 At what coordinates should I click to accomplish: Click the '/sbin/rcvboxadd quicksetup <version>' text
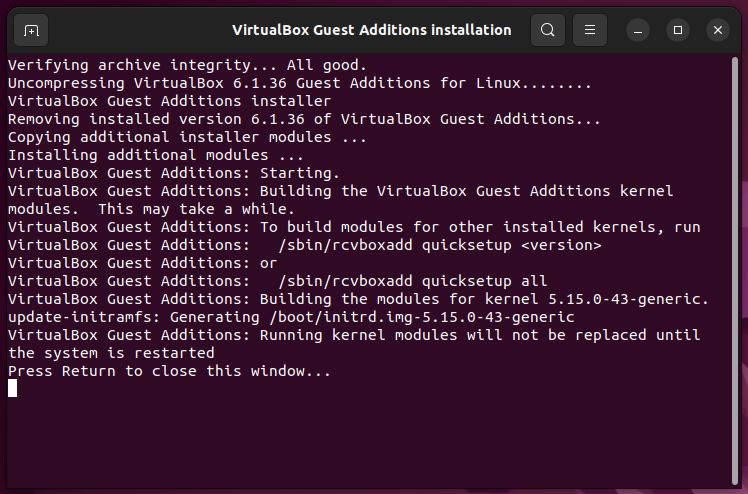pyautogui.click(x=439, y=245)
